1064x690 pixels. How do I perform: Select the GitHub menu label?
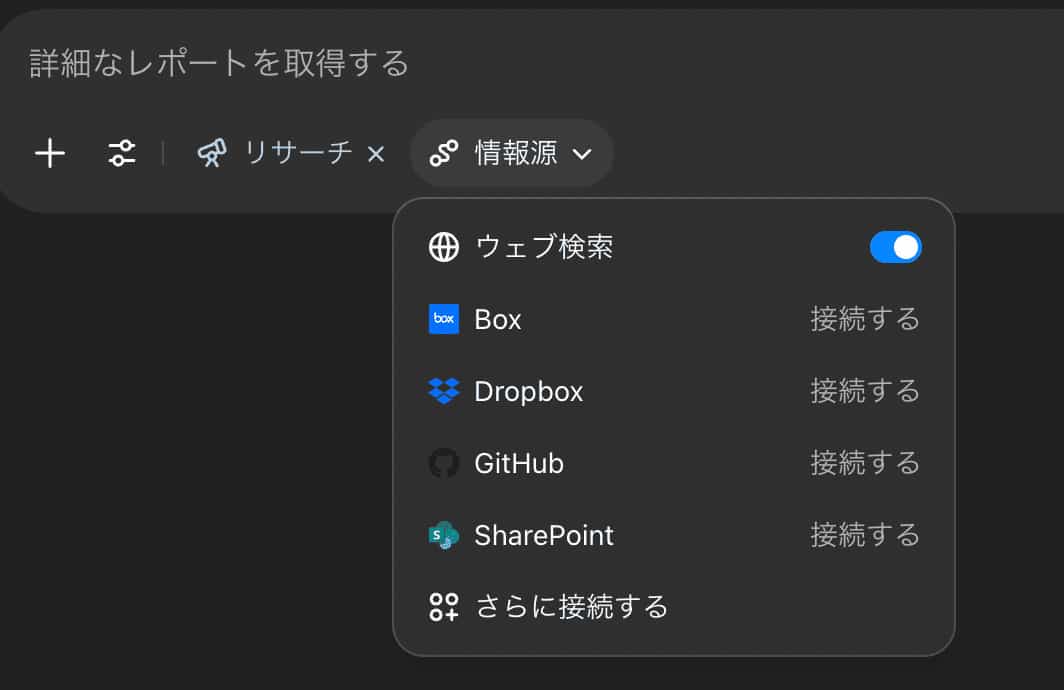click(x=519, y=463)
